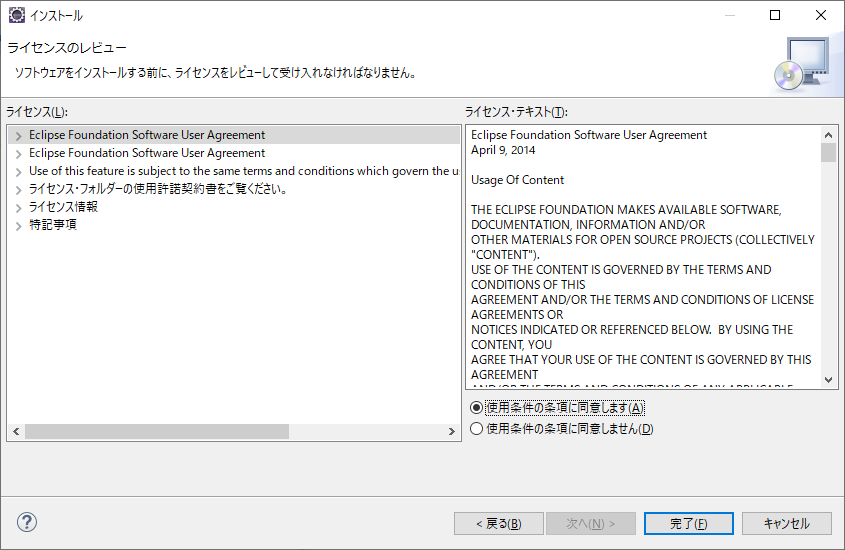Cancel the install with キャンセル button
Screen dimensions: 845x550
tap(786, 524)
